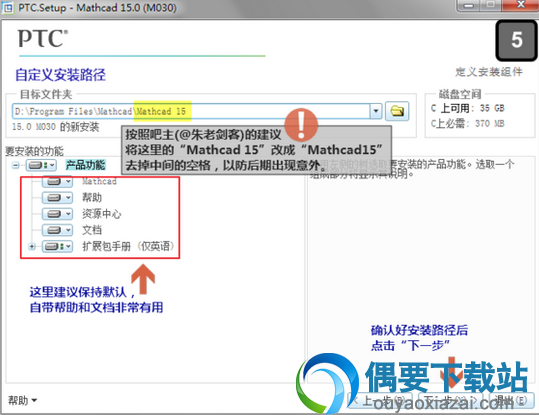Screen dimensions: 539x415
Task: Click the PTC.Setup title bar app icon
Action: pos(8,7)
